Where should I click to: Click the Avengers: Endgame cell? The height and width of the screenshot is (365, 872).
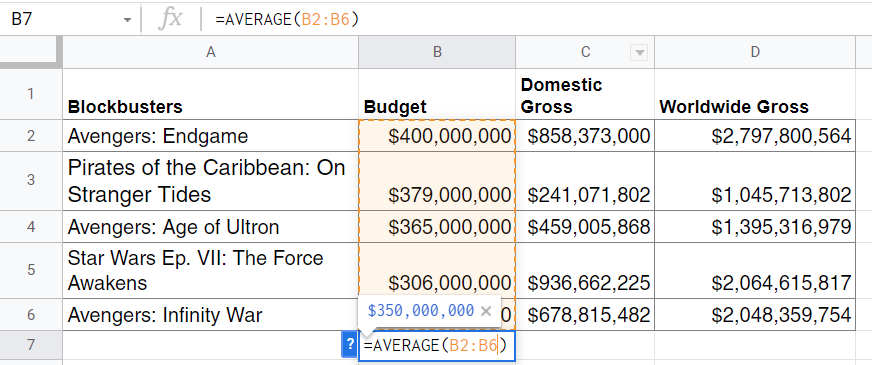coord(210,136)
